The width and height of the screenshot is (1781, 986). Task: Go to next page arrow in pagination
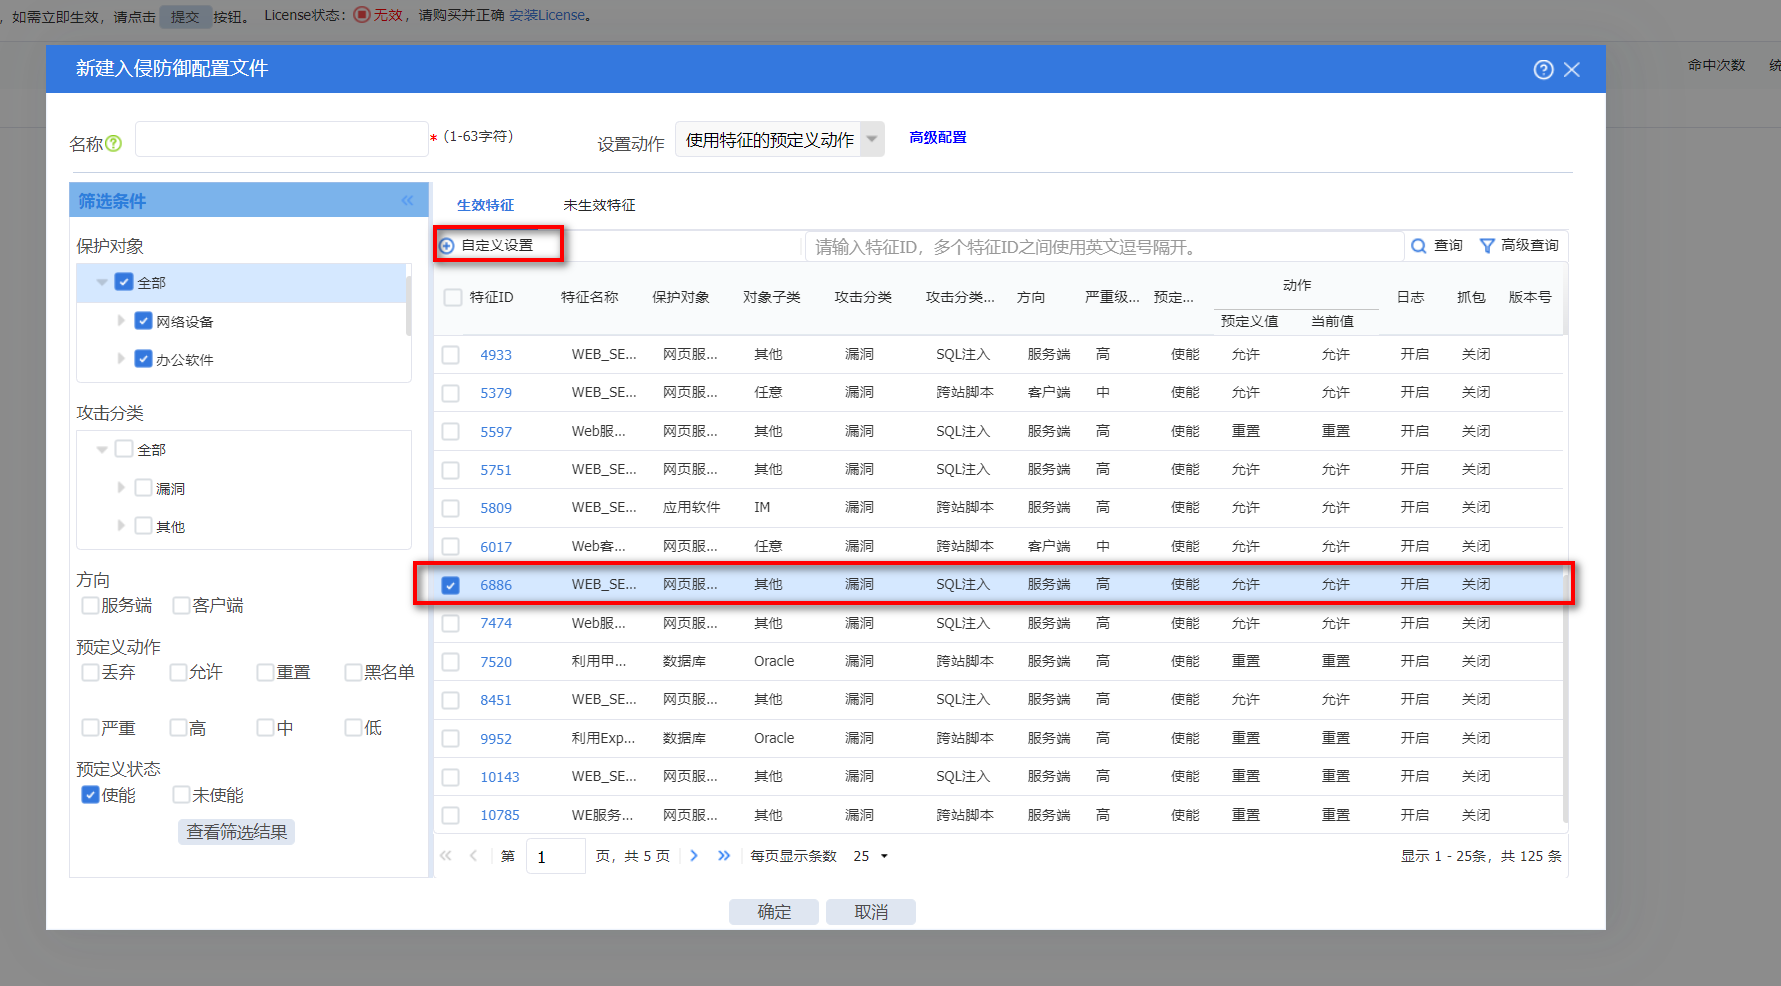(694, 856)
